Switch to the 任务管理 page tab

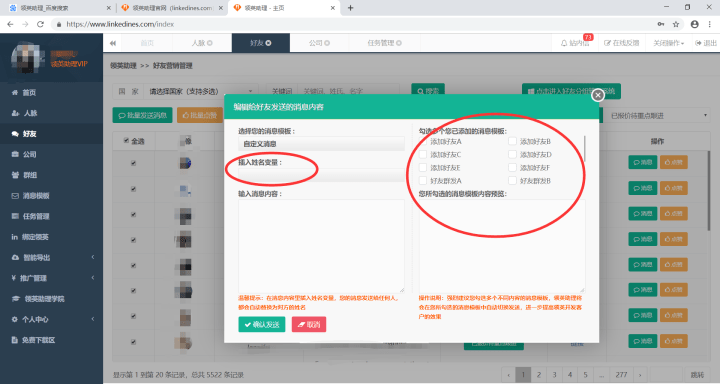[x=384, y=43]
